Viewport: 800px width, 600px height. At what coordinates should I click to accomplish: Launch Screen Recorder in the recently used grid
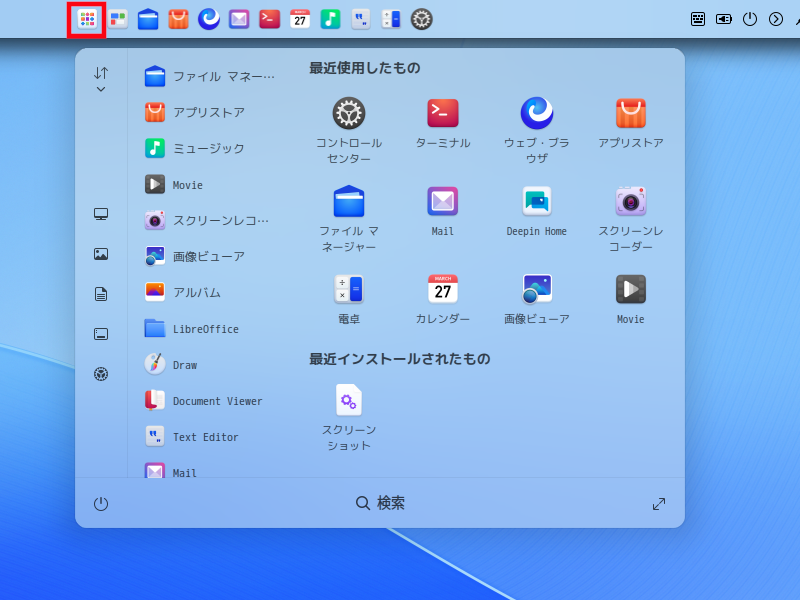(630, 202)
